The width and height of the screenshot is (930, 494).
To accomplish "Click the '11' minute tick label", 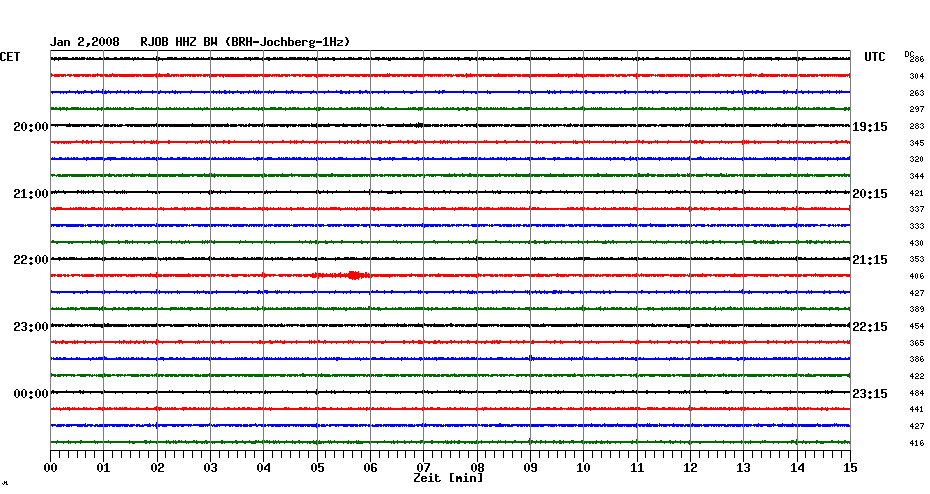I will click(x=637, y=468).
